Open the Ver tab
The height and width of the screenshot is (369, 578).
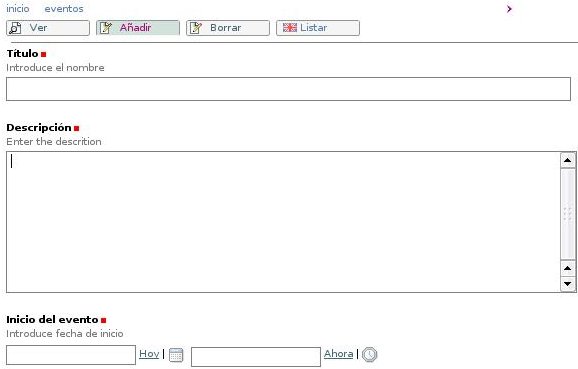(48, 28)
